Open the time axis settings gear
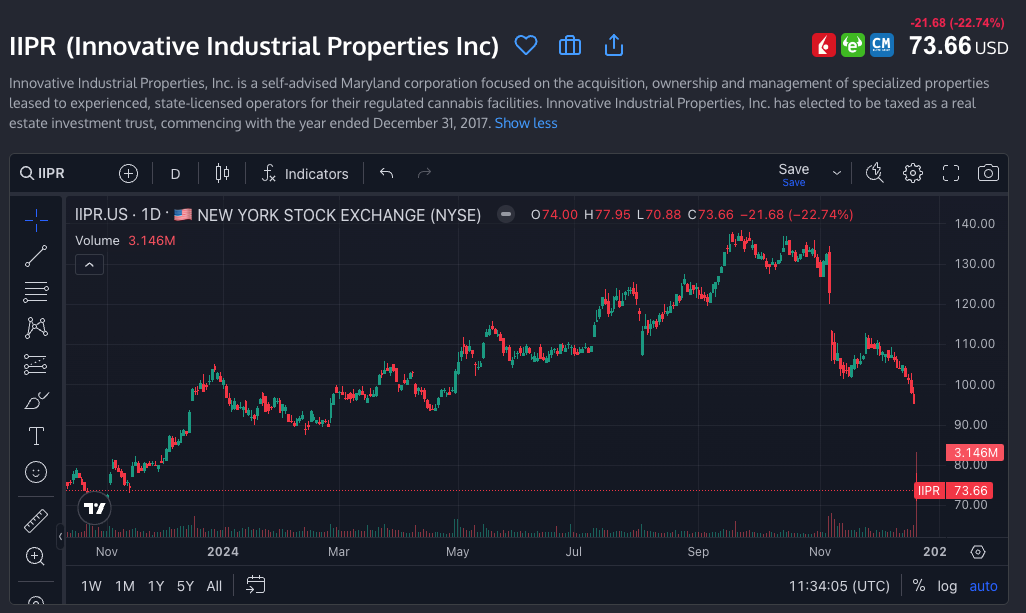The image size is (1026, 613). [978, 552]
